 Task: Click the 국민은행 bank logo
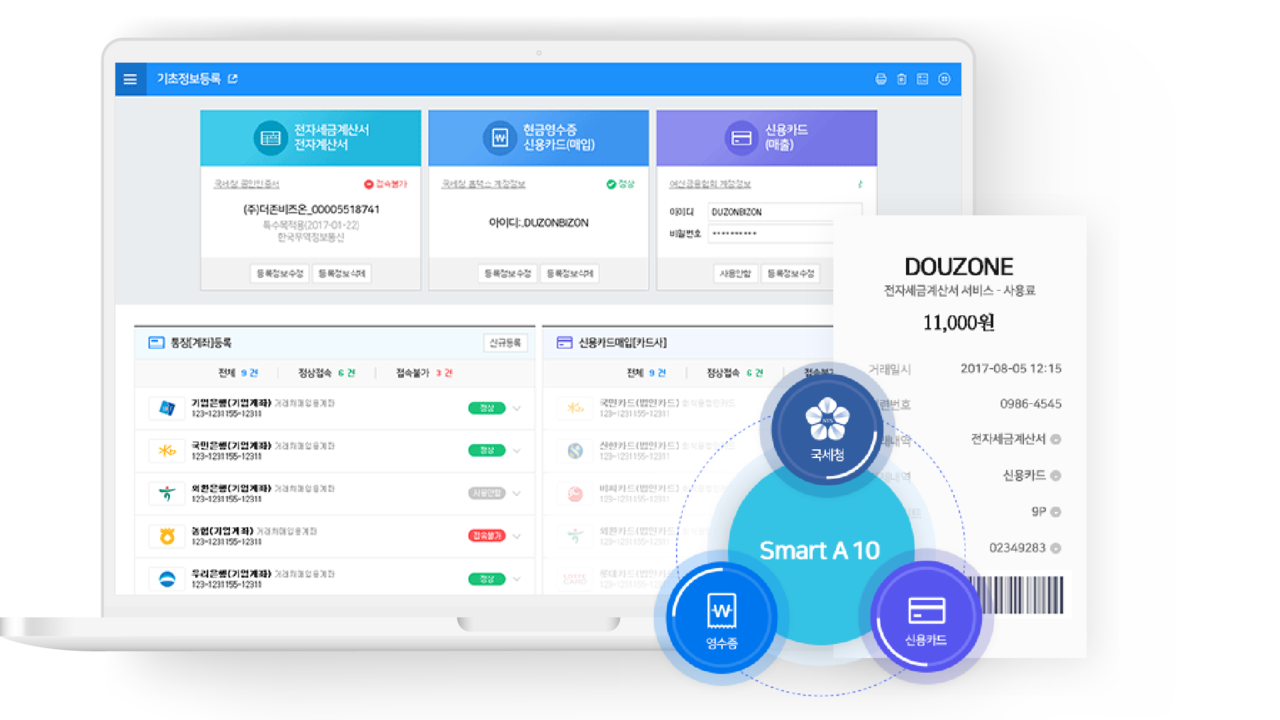167,450
